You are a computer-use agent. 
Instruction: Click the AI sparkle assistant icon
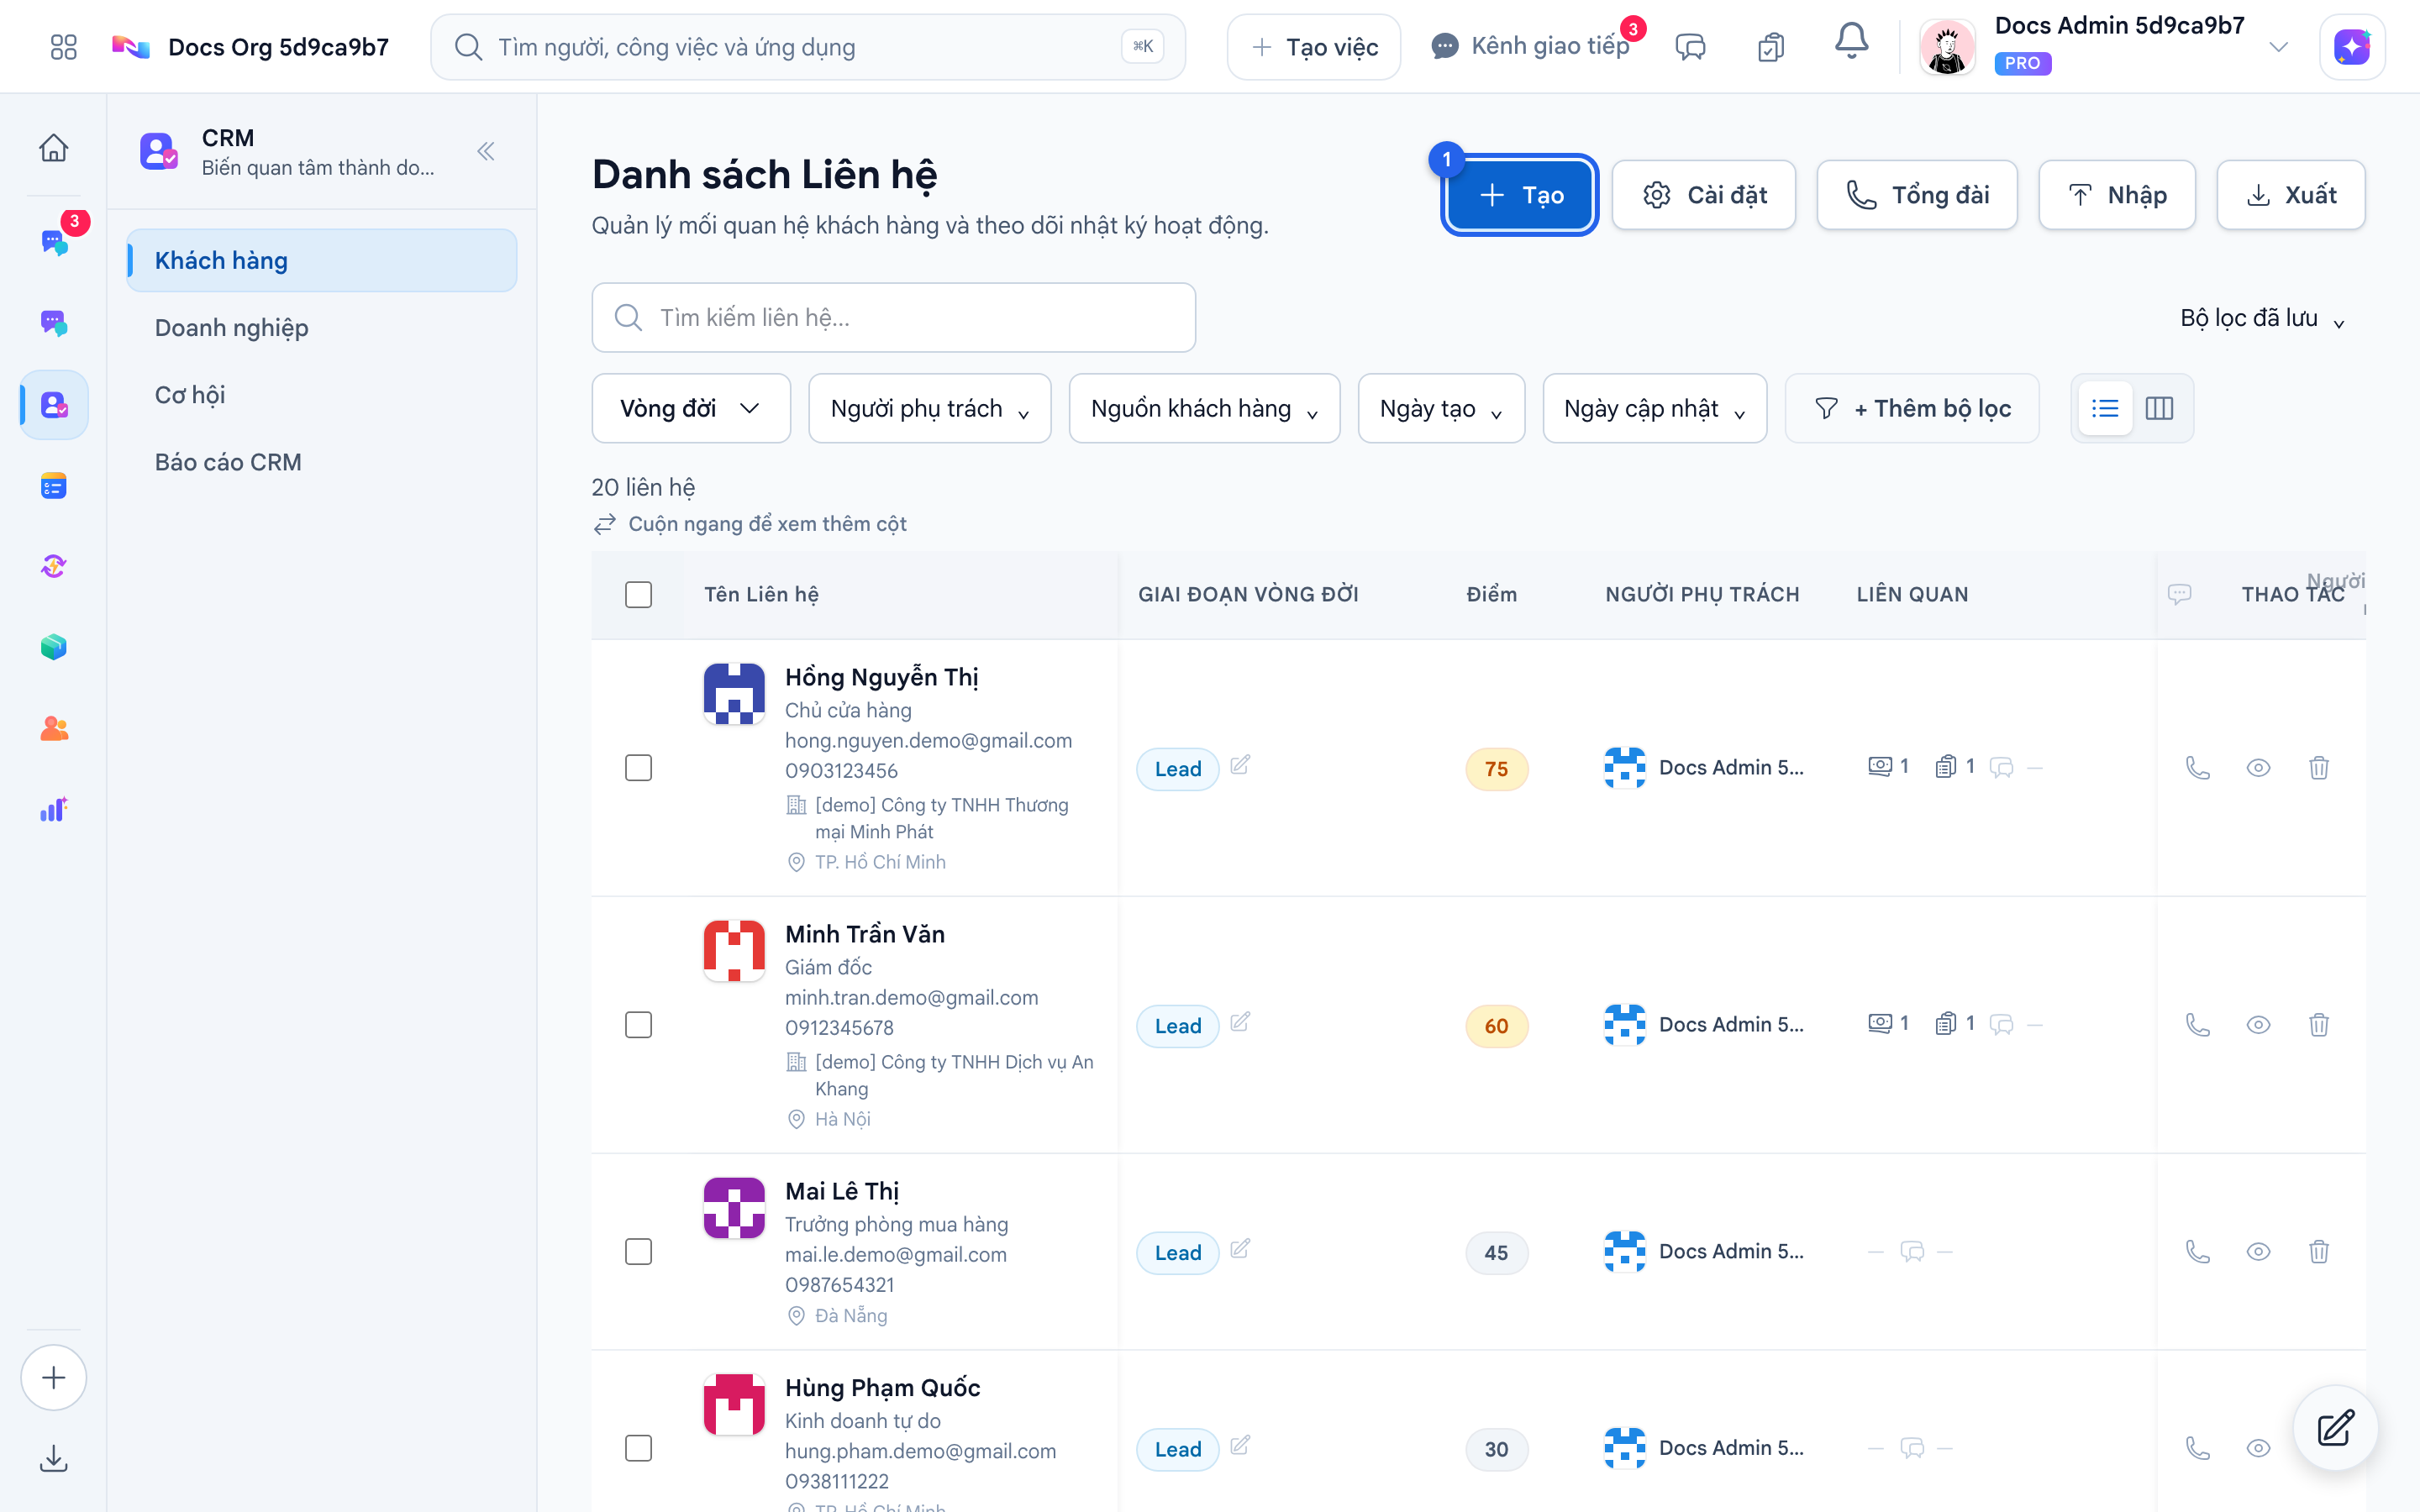point(2352,47)
